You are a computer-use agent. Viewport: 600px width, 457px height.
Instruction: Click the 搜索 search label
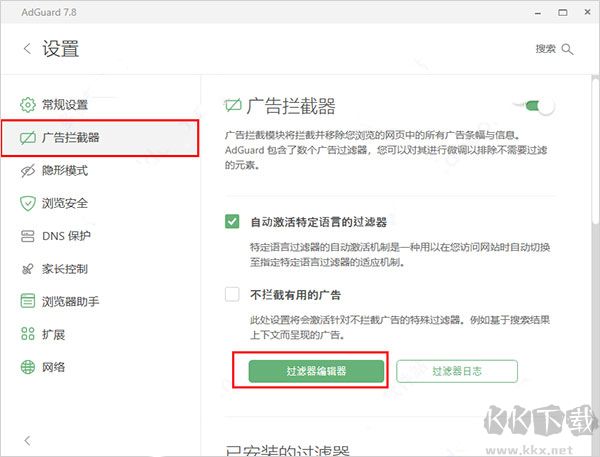tap(545, 49)
